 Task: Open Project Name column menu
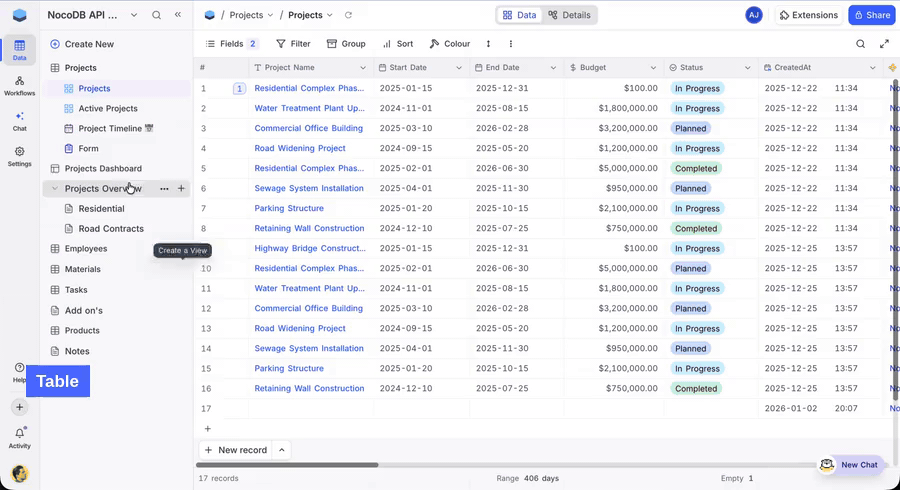[x=363, y=68]
